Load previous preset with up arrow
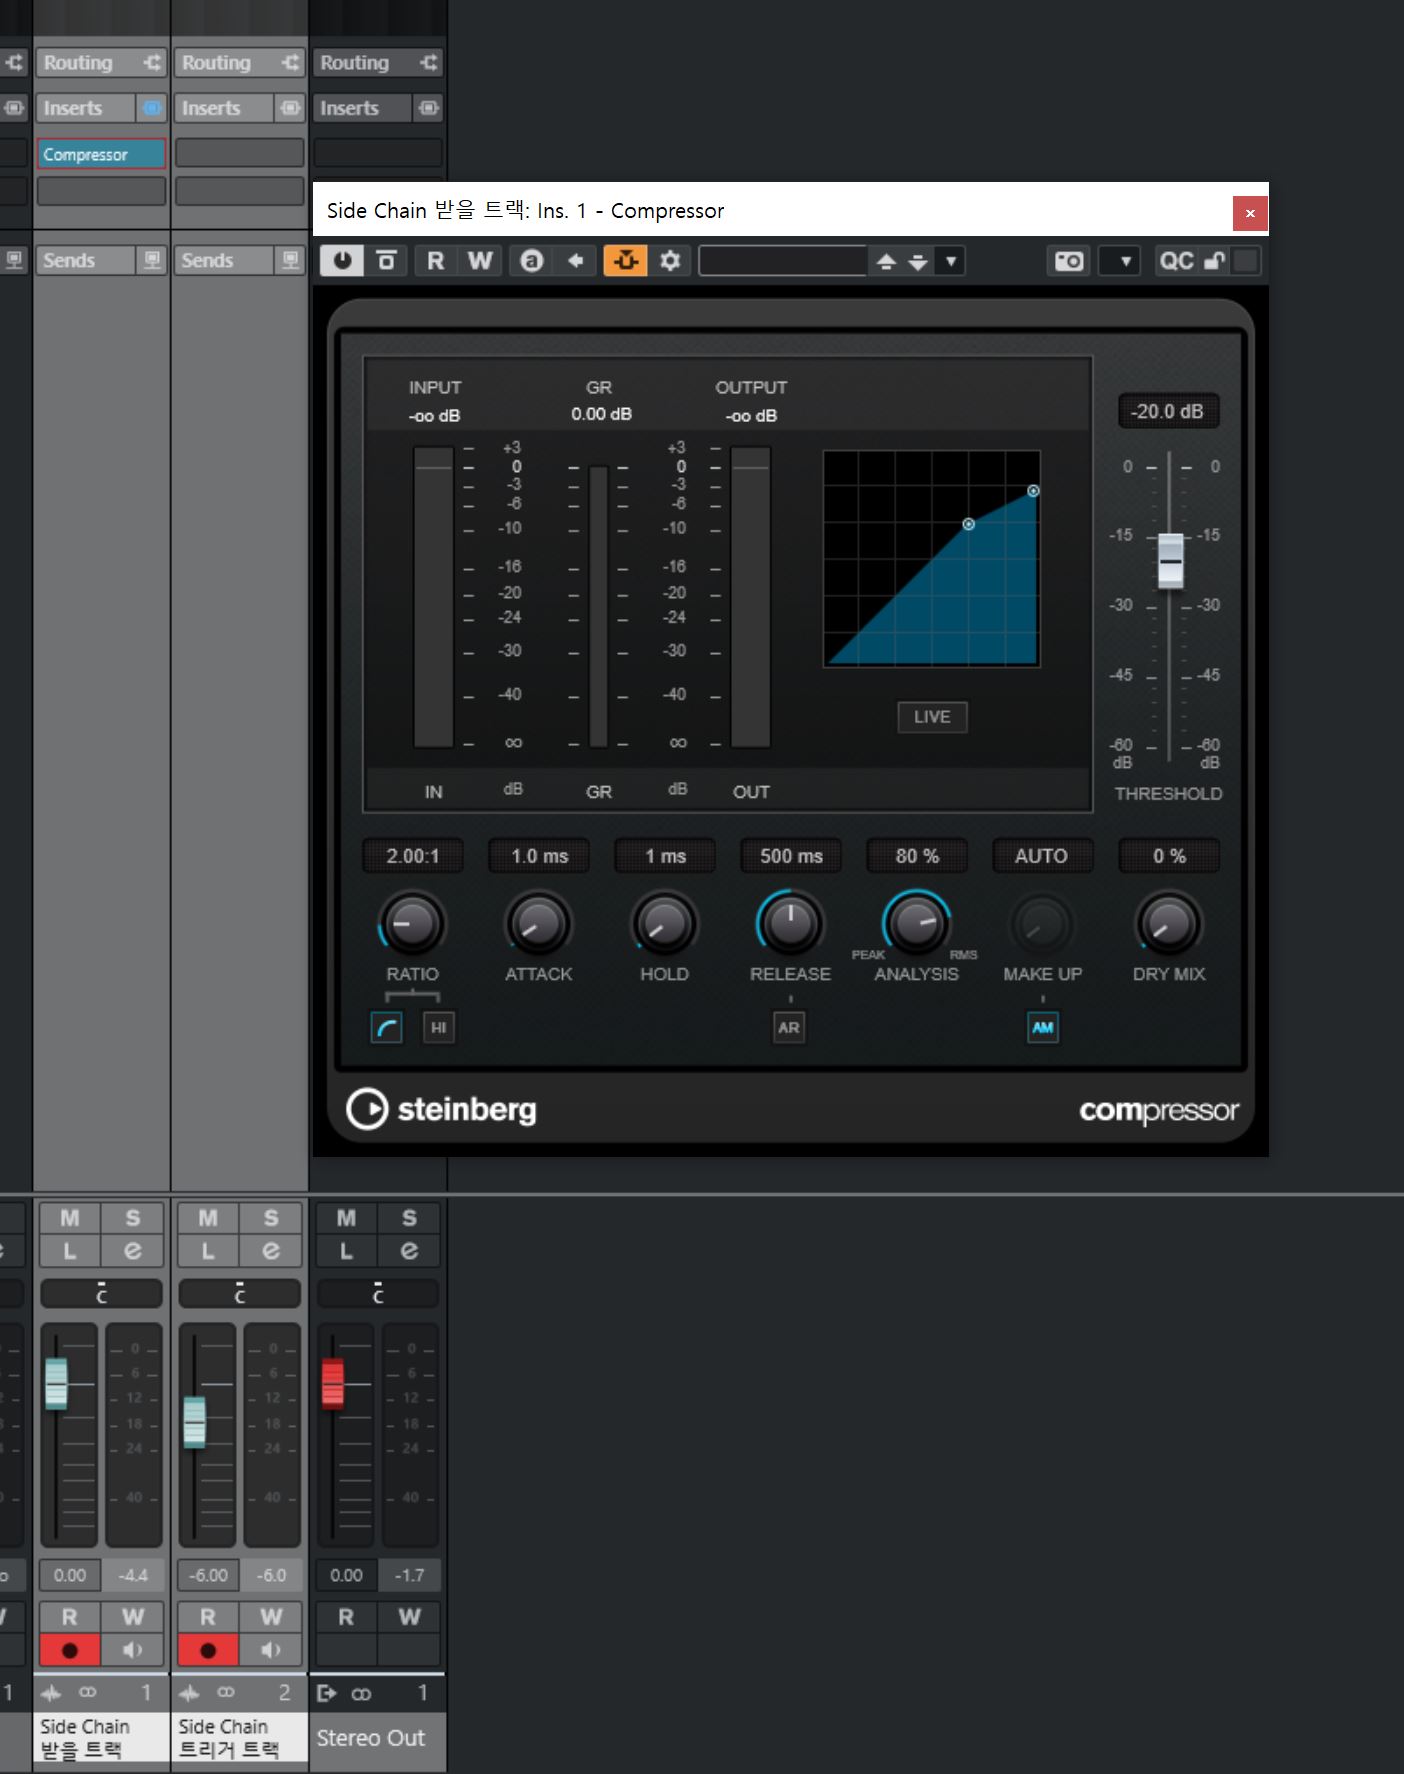Image resolution: width=1404 pixels, height=1774 pixels. [885, 262]
